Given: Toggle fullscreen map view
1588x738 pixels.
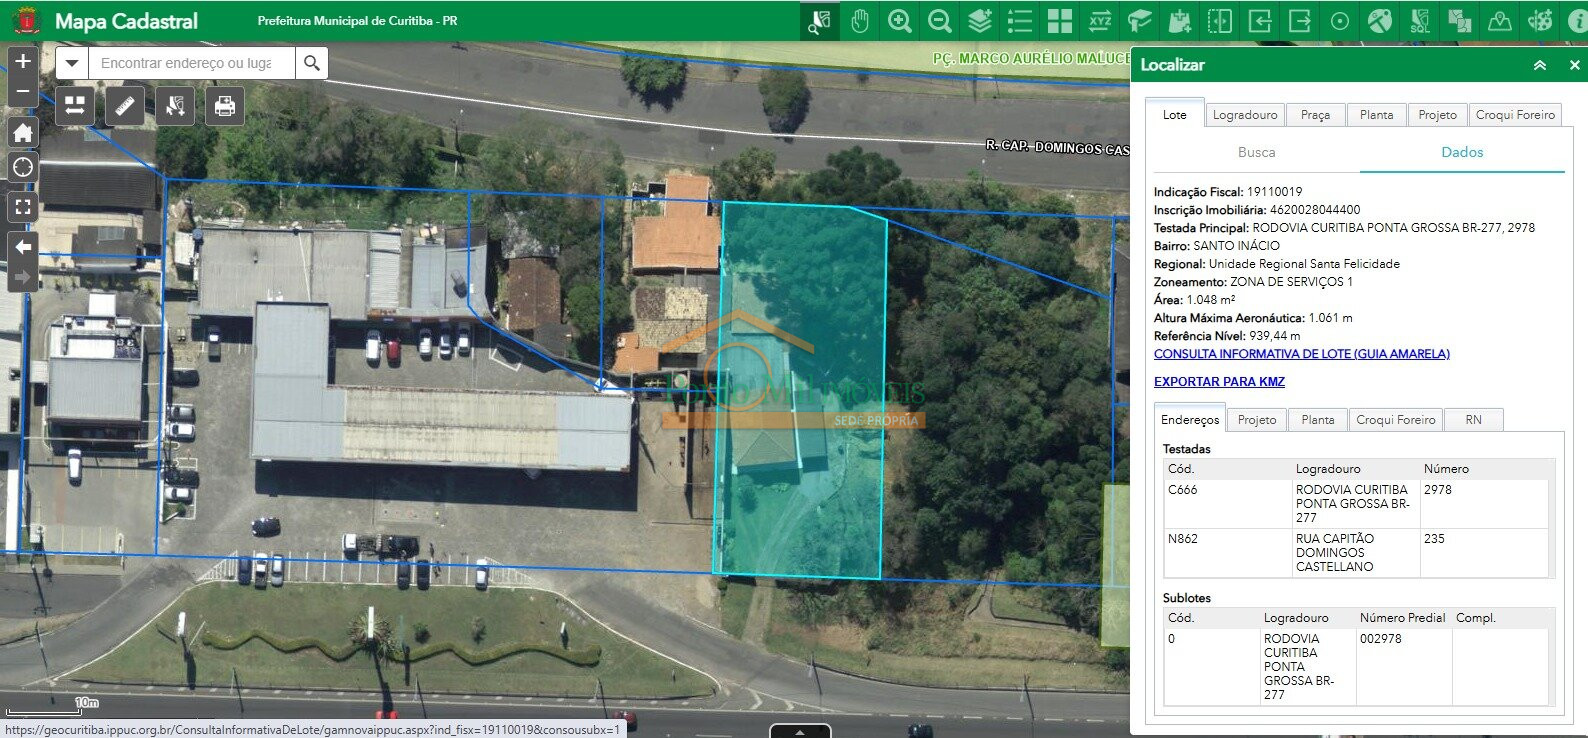Looking at the screenshot, I should (23, 207).
